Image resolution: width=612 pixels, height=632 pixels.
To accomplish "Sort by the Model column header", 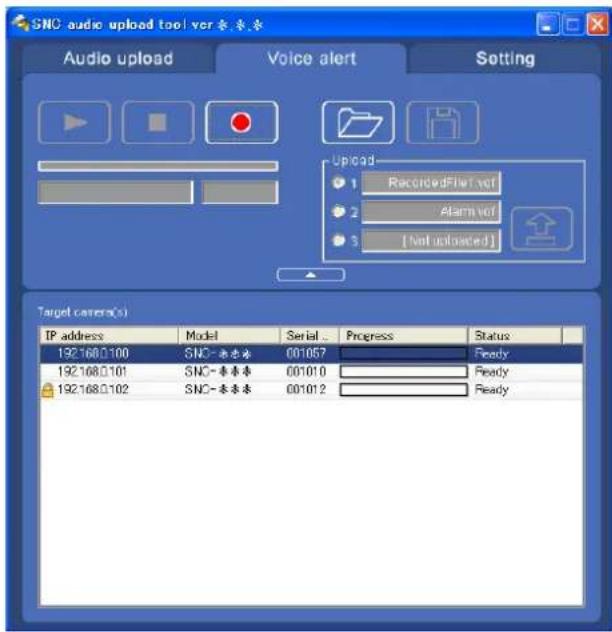I will [x=229, y=336].
